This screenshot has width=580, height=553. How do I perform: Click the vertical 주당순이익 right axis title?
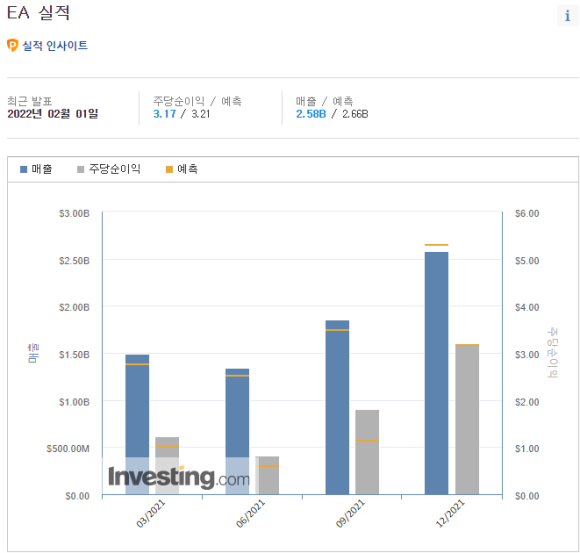pos(553,353)
